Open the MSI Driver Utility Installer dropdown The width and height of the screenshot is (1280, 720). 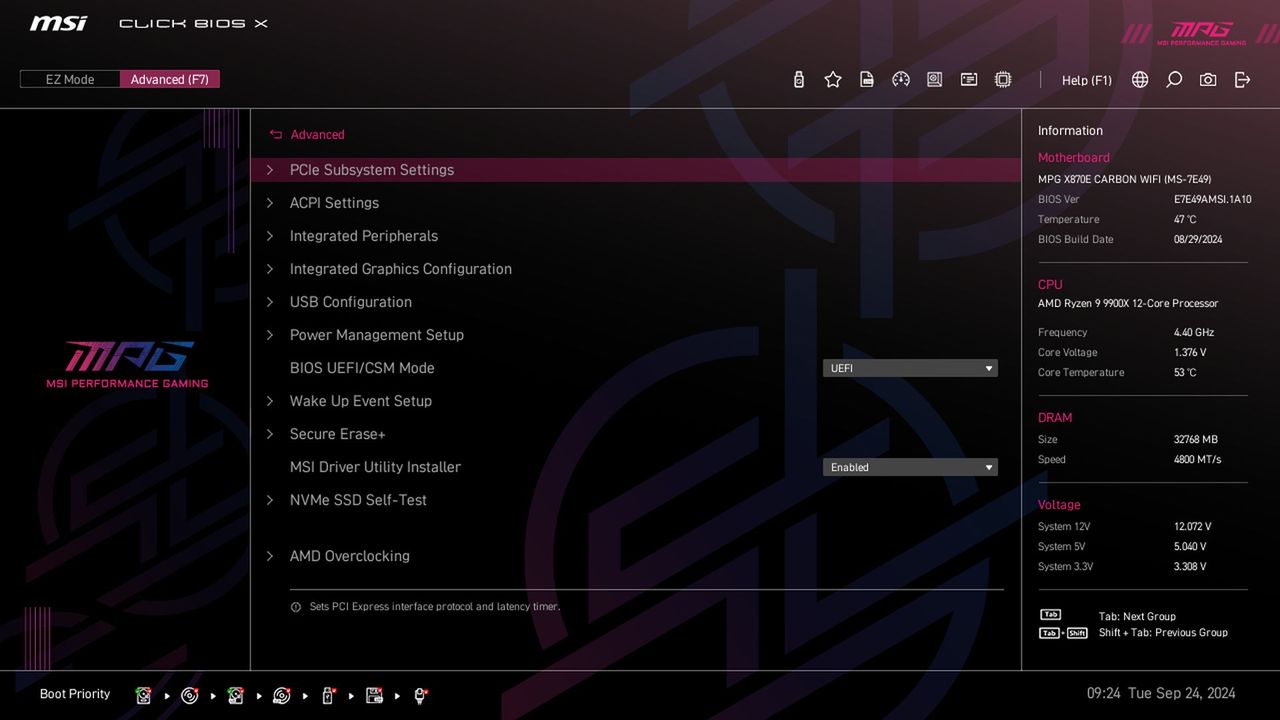pos(910,467)
